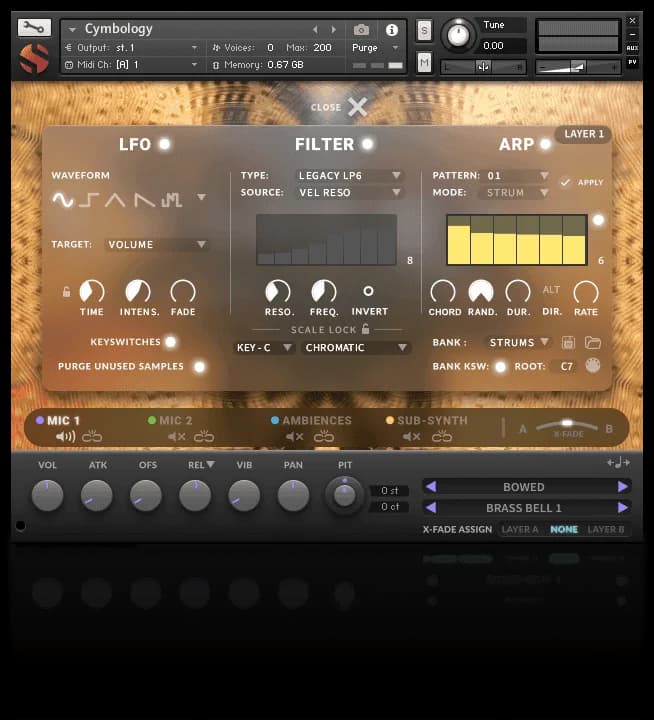
Task: Open the CHROMATIC scale dropdown
Action: pos(357,348)
